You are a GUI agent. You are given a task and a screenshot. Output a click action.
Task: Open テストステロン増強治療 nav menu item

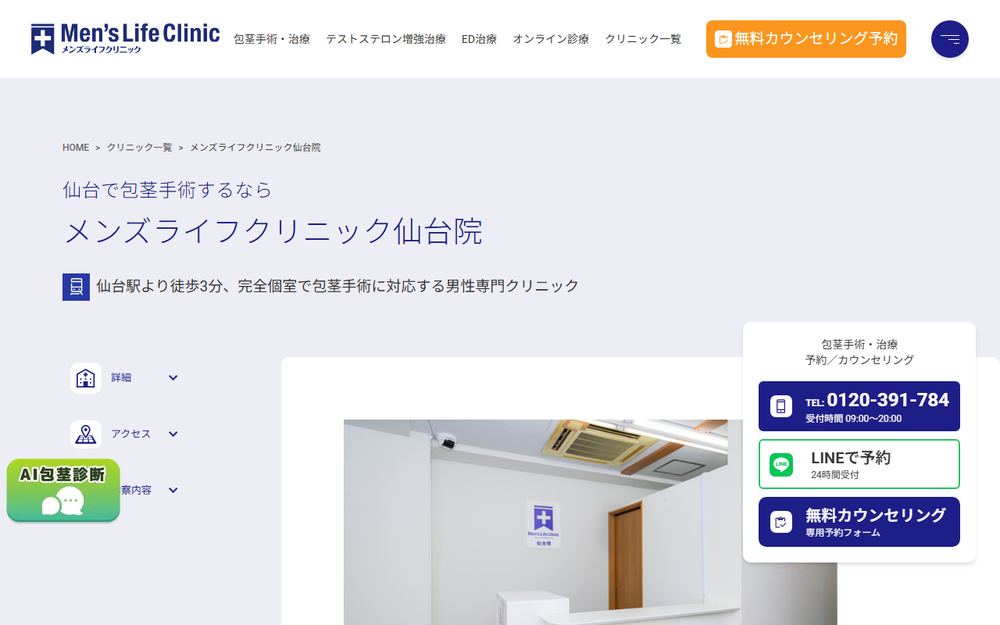[x=385, y=39]
